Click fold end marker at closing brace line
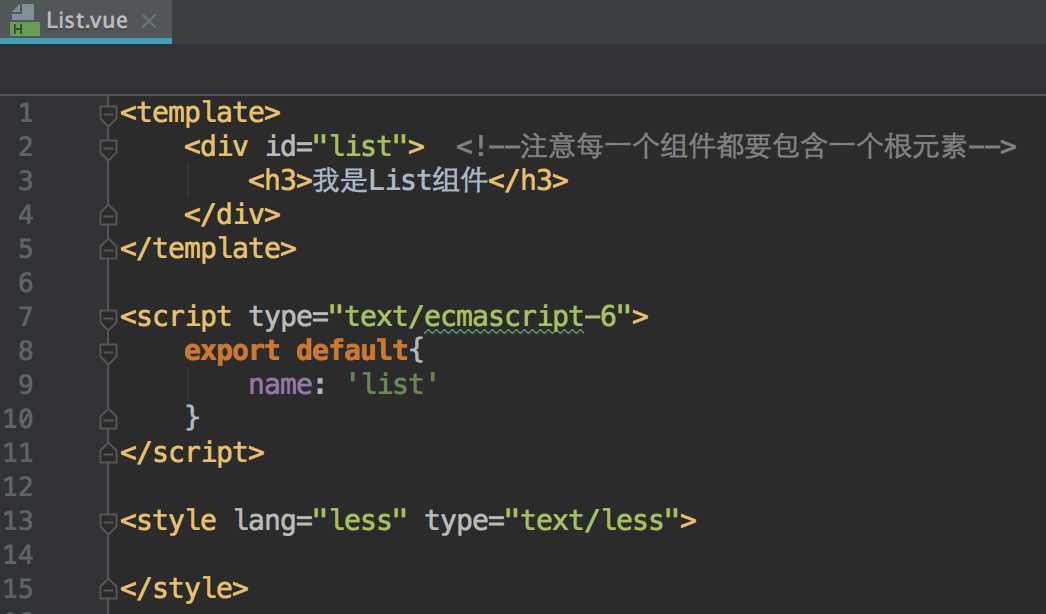Image resolution: width=1046 pixels, height=614 pixels. click(108, 419)
